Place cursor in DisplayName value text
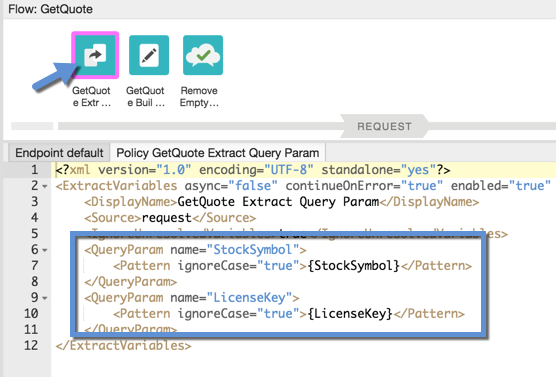Image resolution: width=556 pixels, height=377 pixels. click(278, 202)
